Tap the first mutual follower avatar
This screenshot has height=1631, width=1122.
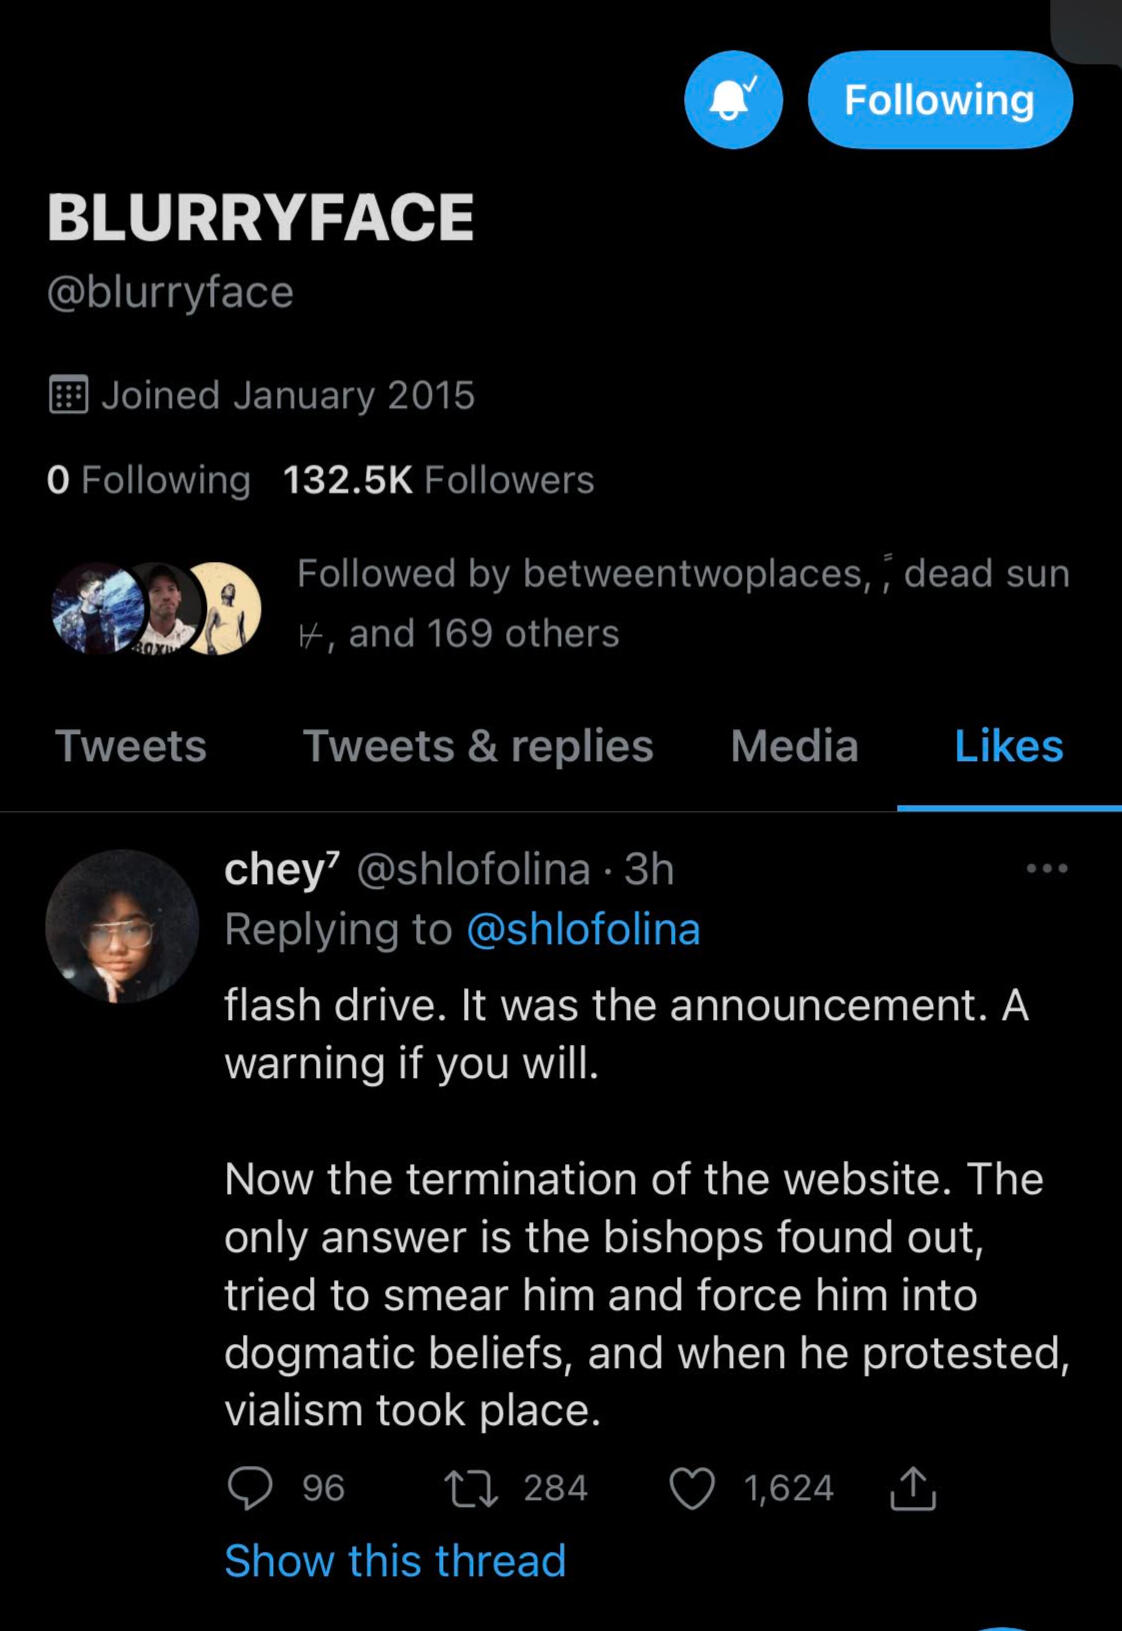click(95, 608)
